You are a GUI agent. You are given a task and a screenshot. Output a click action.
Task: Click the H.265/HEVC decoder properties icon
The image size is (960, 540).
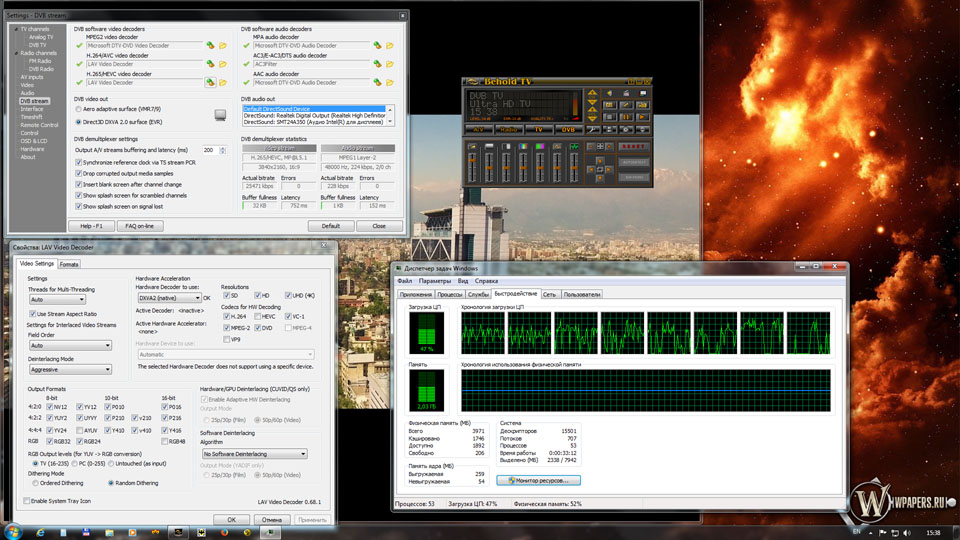211,82
